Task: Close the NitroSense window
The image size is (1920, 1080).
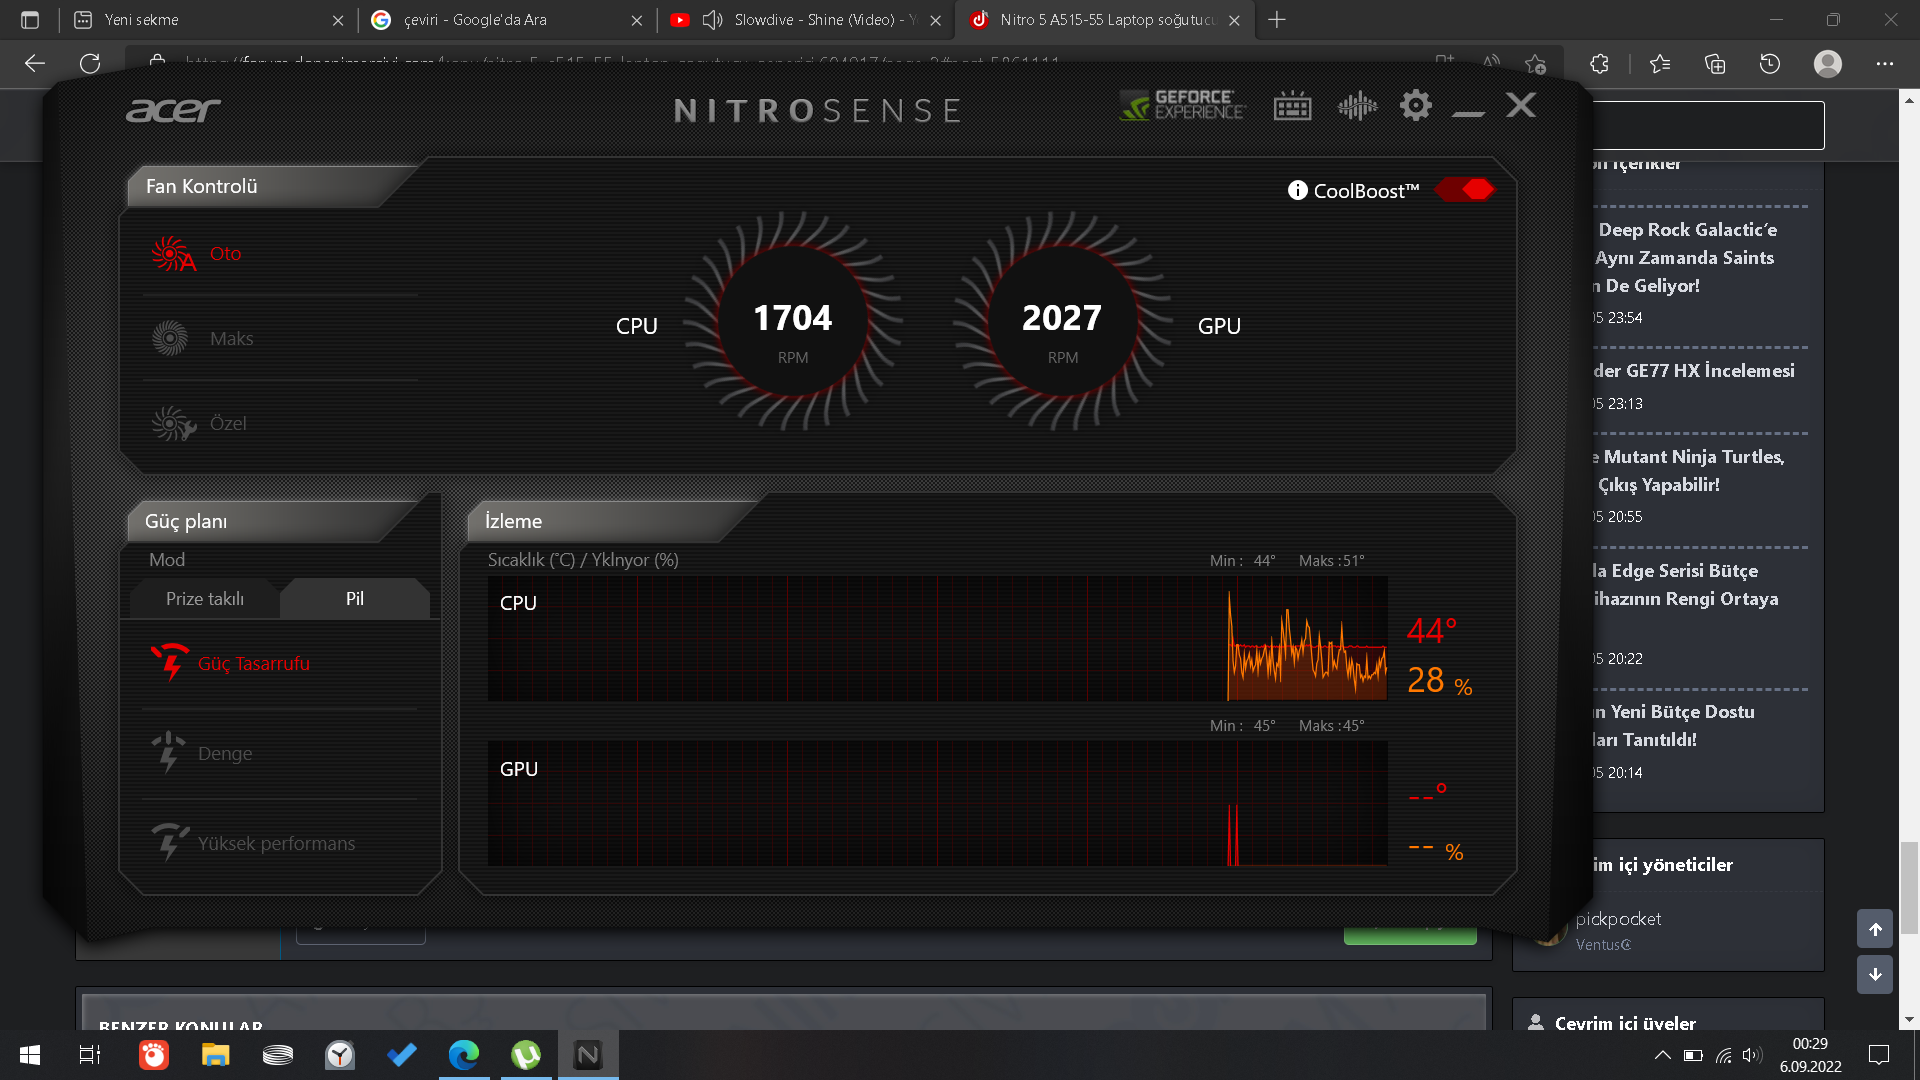Action: click(1521, 105)
